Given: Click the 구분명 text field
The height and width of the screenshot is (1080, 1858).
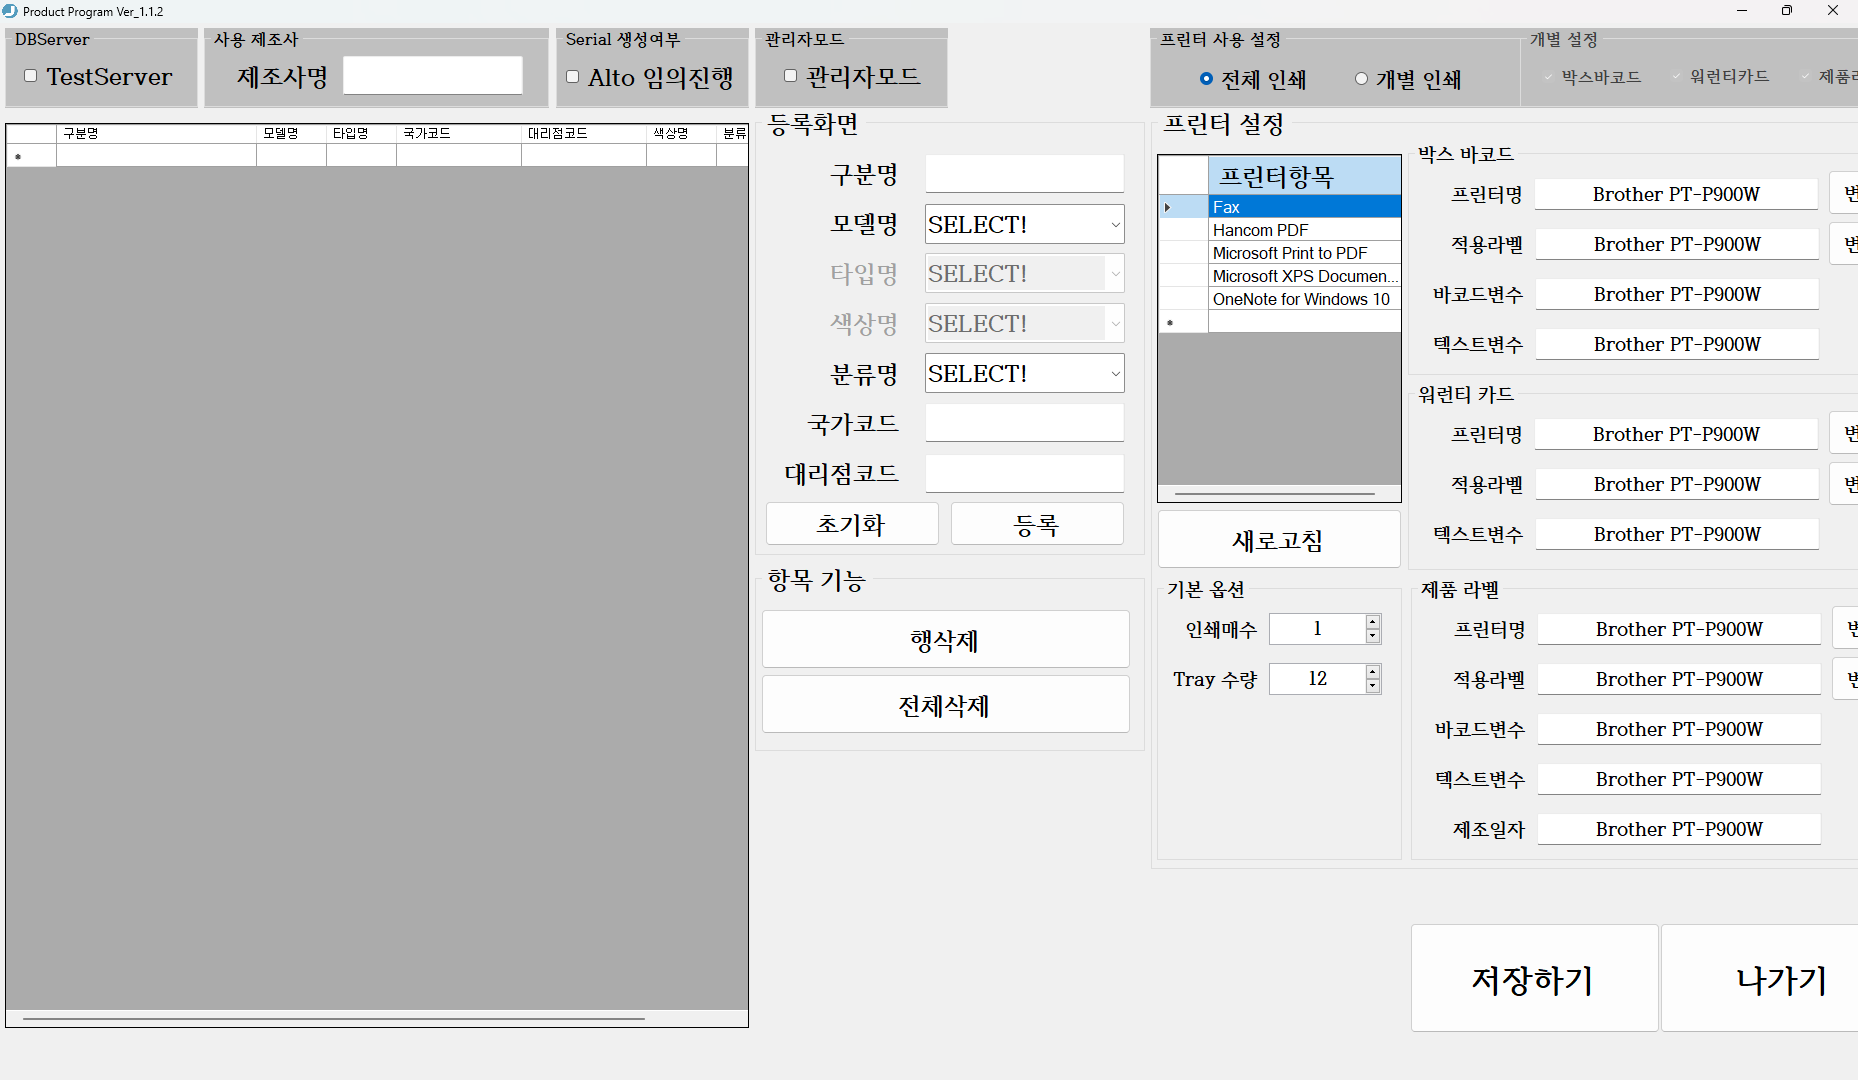Looking at the screenshot, I should (x=1024, y=174).
